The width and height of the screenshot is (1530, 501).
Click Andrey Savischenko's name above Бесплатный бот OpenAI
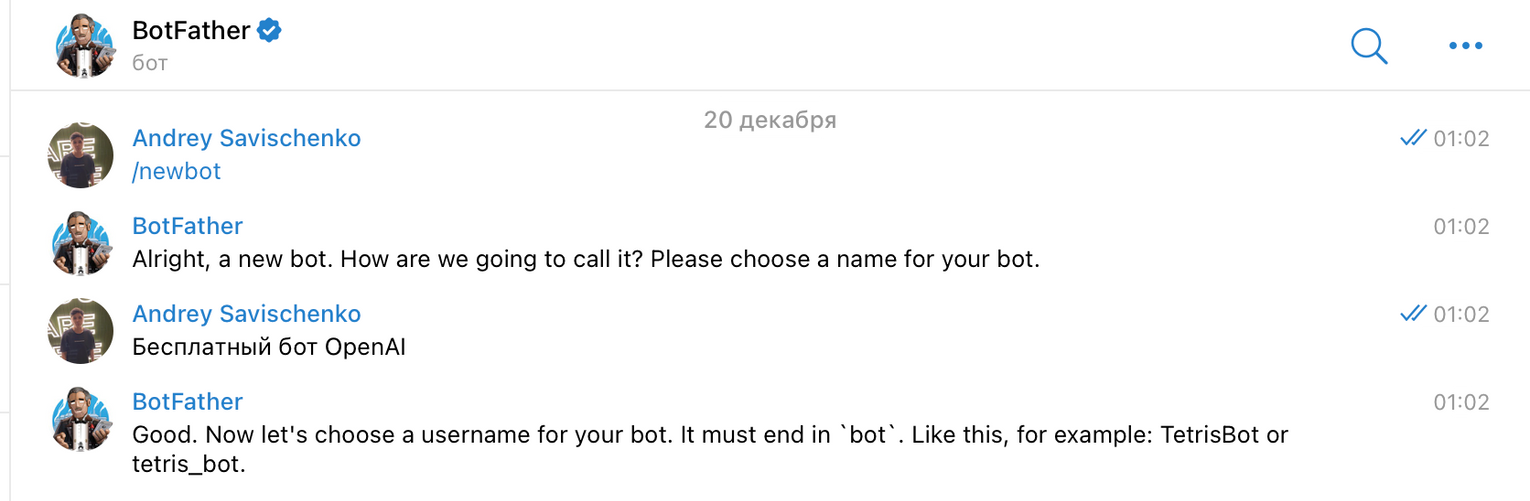pyautogui.click(x=246, y=314)
